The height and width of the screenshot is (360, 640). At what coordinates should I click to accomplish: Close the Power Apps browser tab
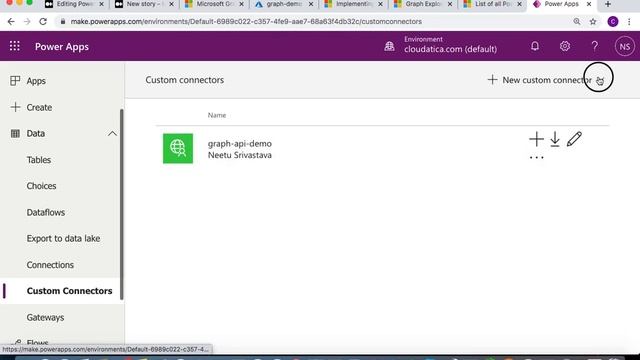coord(589,4)
